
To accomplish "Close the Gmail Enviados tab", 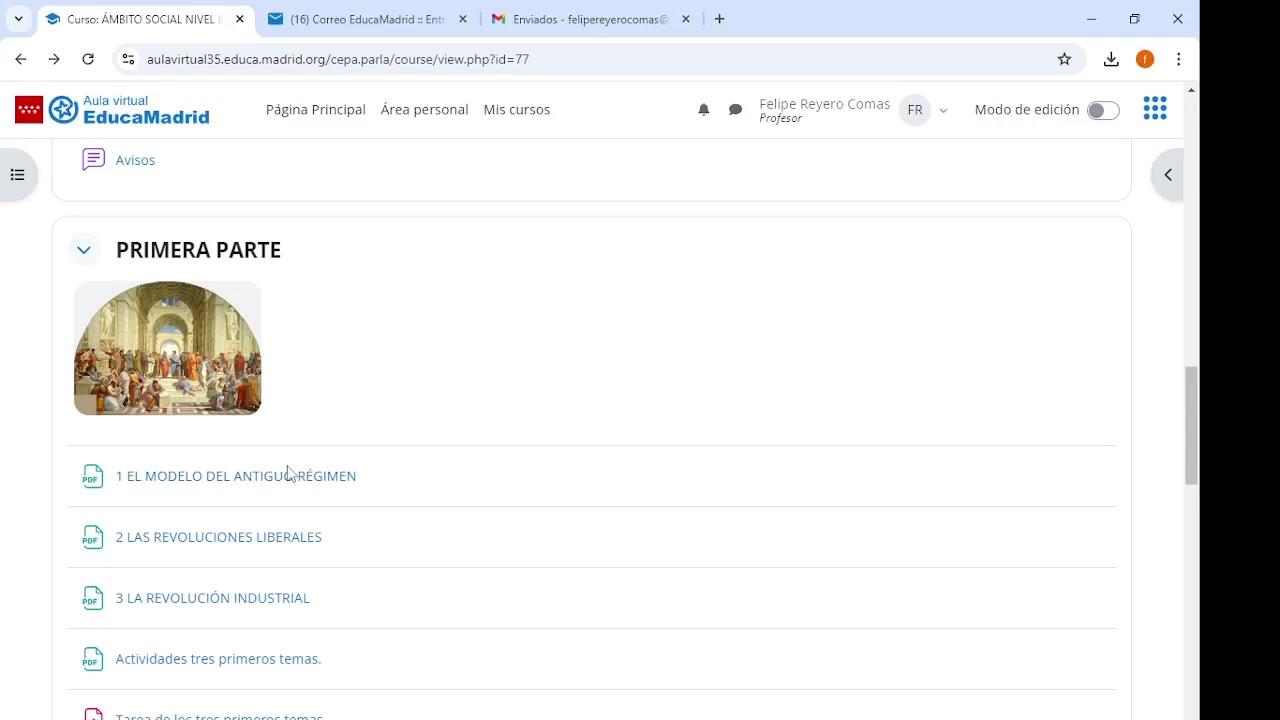I will coord(685,19).
